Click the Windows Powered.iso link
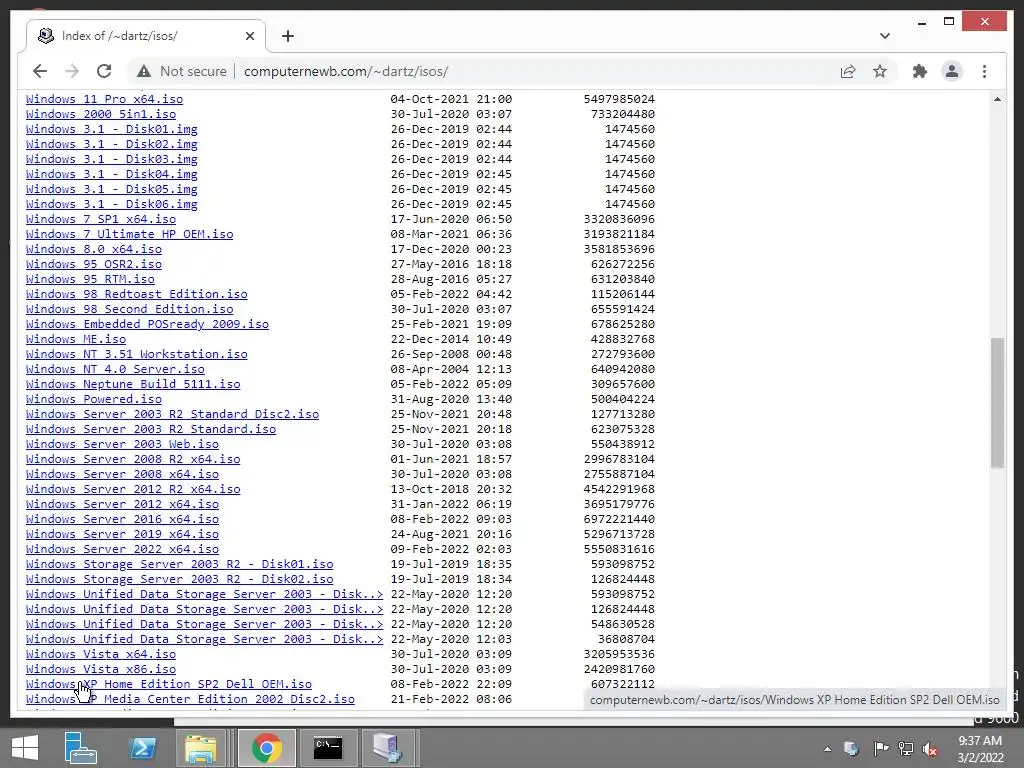 pos(94,400)
